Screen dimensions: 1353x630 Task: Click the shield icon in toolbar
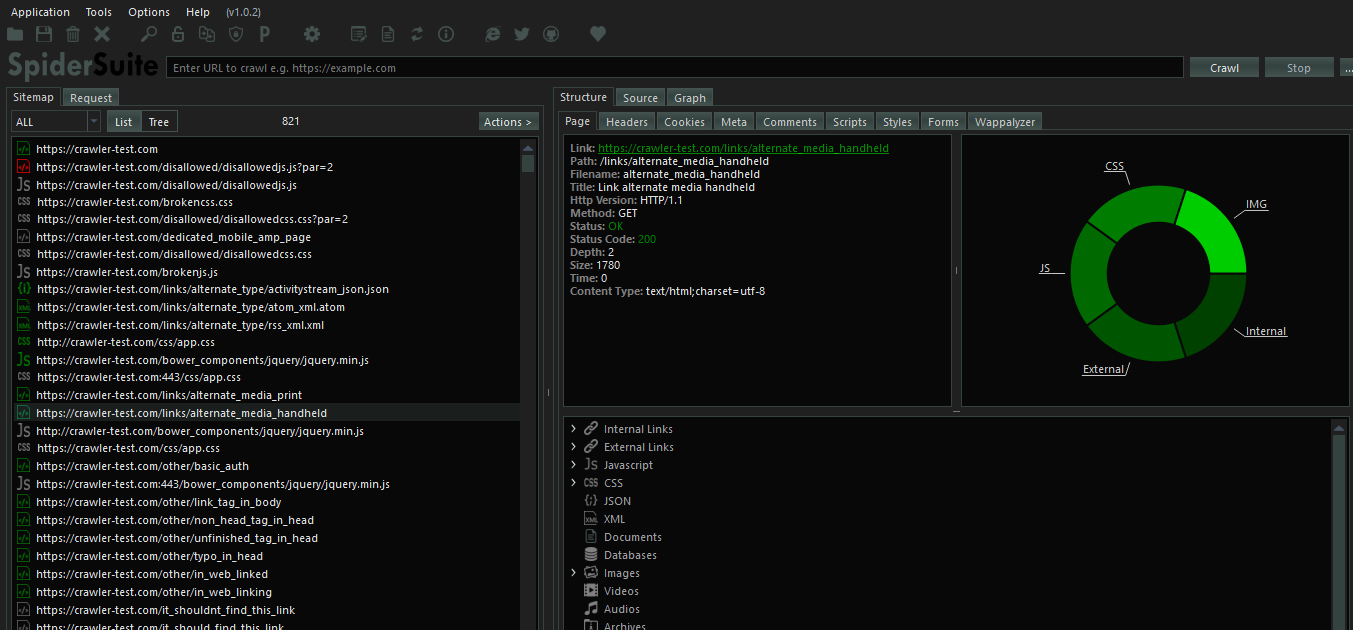tap(236, 35)
